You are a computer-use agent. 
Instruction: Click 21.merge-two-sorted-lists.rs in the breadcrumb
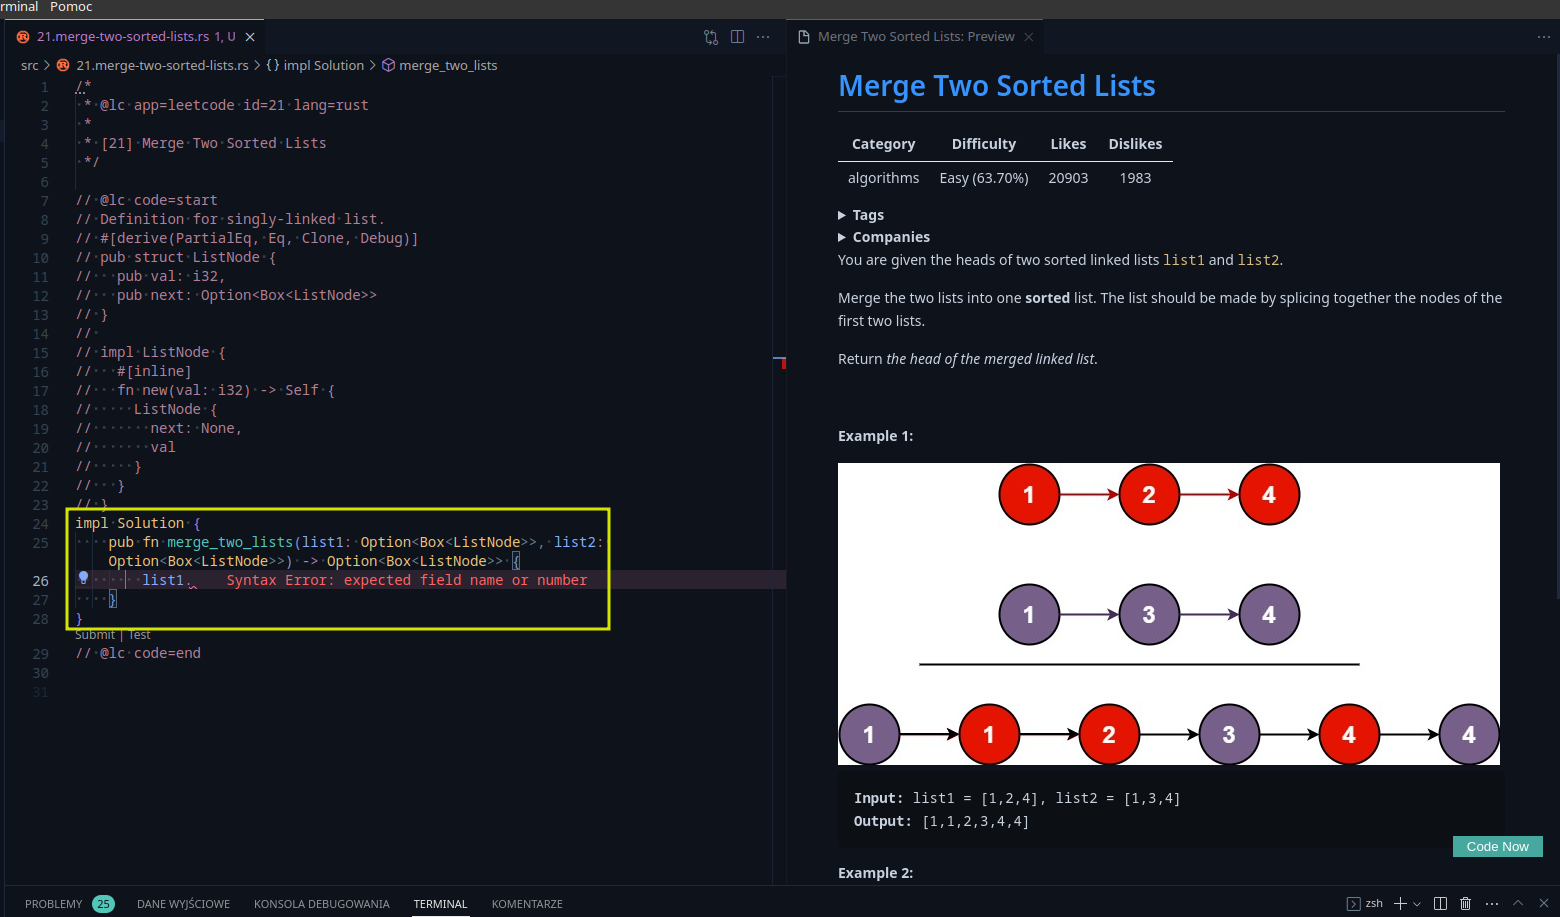(x=162, y=65)
